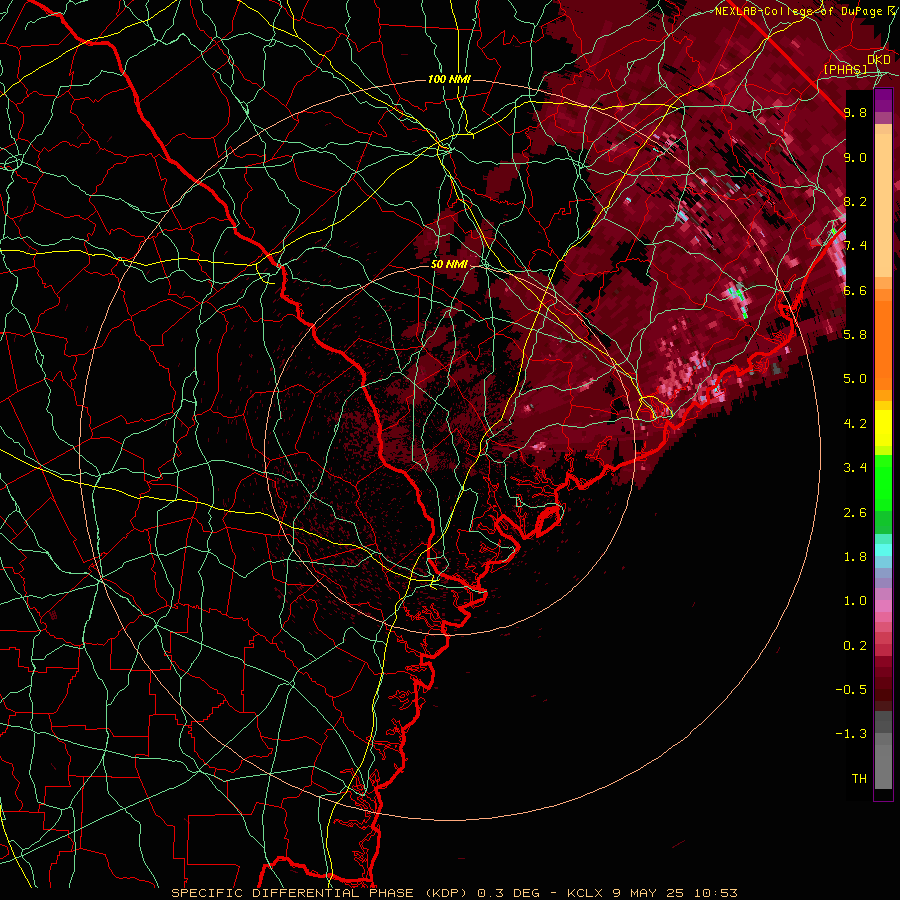Click the 4.2 value on the color scale

855,424
